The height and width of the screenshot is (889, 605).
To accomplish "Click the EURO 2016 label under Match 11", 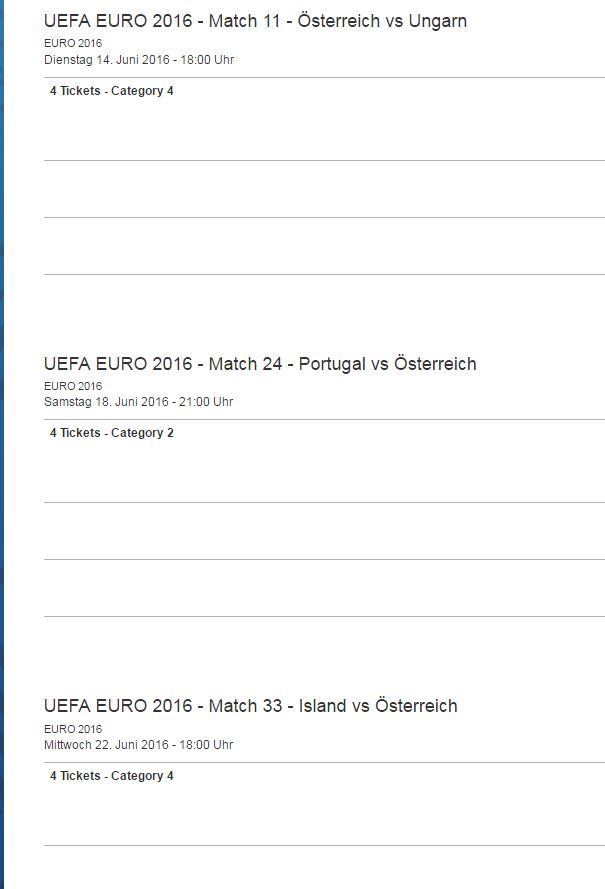I will point(73,44).
